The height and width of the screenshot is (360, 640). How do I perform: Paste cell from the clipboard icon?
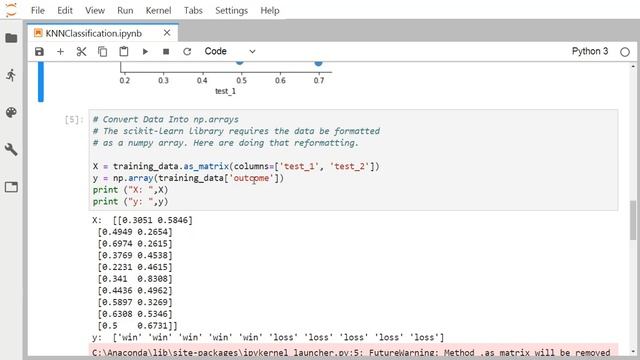point(124,51)
